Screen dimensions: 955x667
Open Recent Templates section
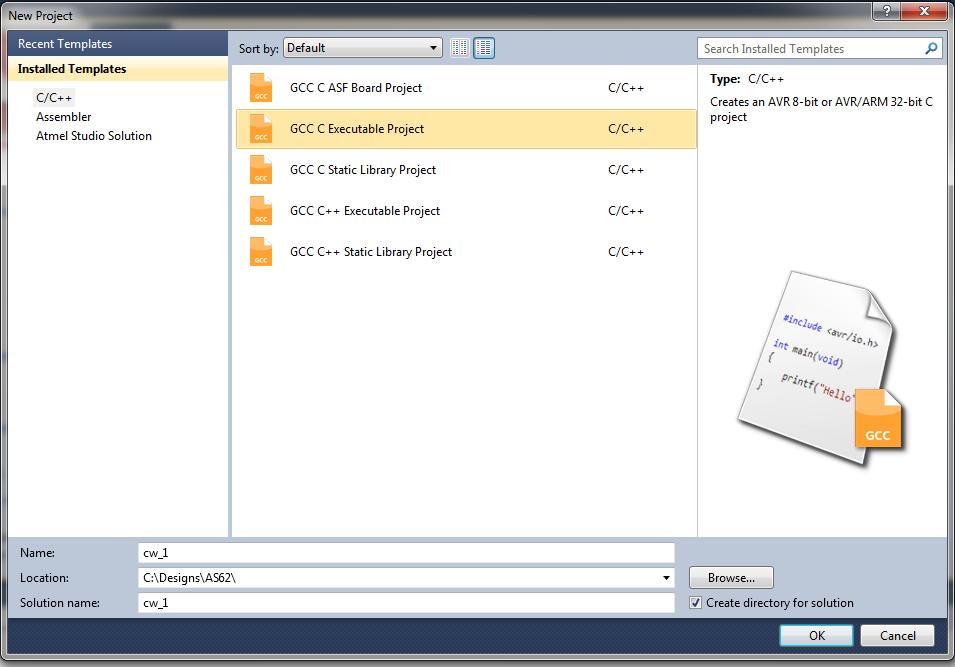[x=118, y=44]
